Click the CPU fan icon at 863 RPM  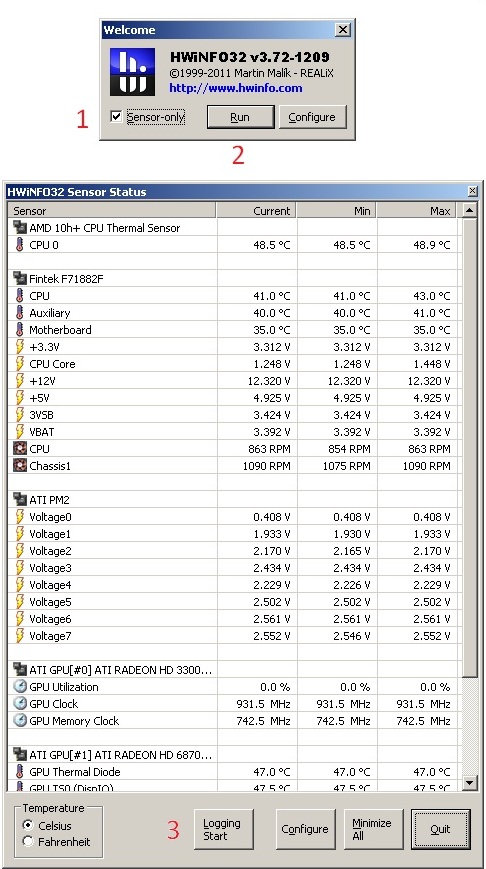(x=20, y=448)
